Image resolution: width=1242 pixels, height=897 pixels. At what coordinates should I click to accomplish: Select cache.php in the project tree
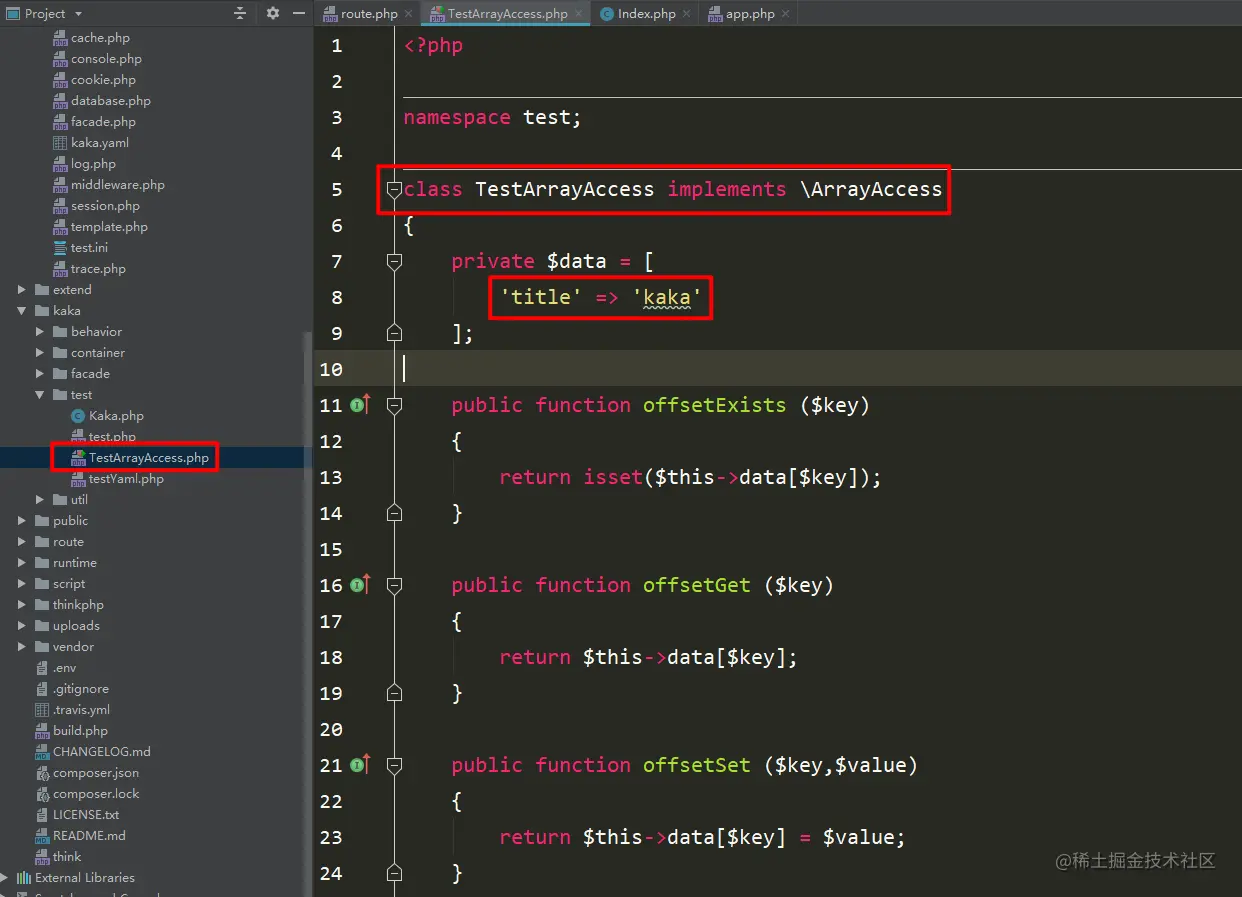tap(100, 37)
